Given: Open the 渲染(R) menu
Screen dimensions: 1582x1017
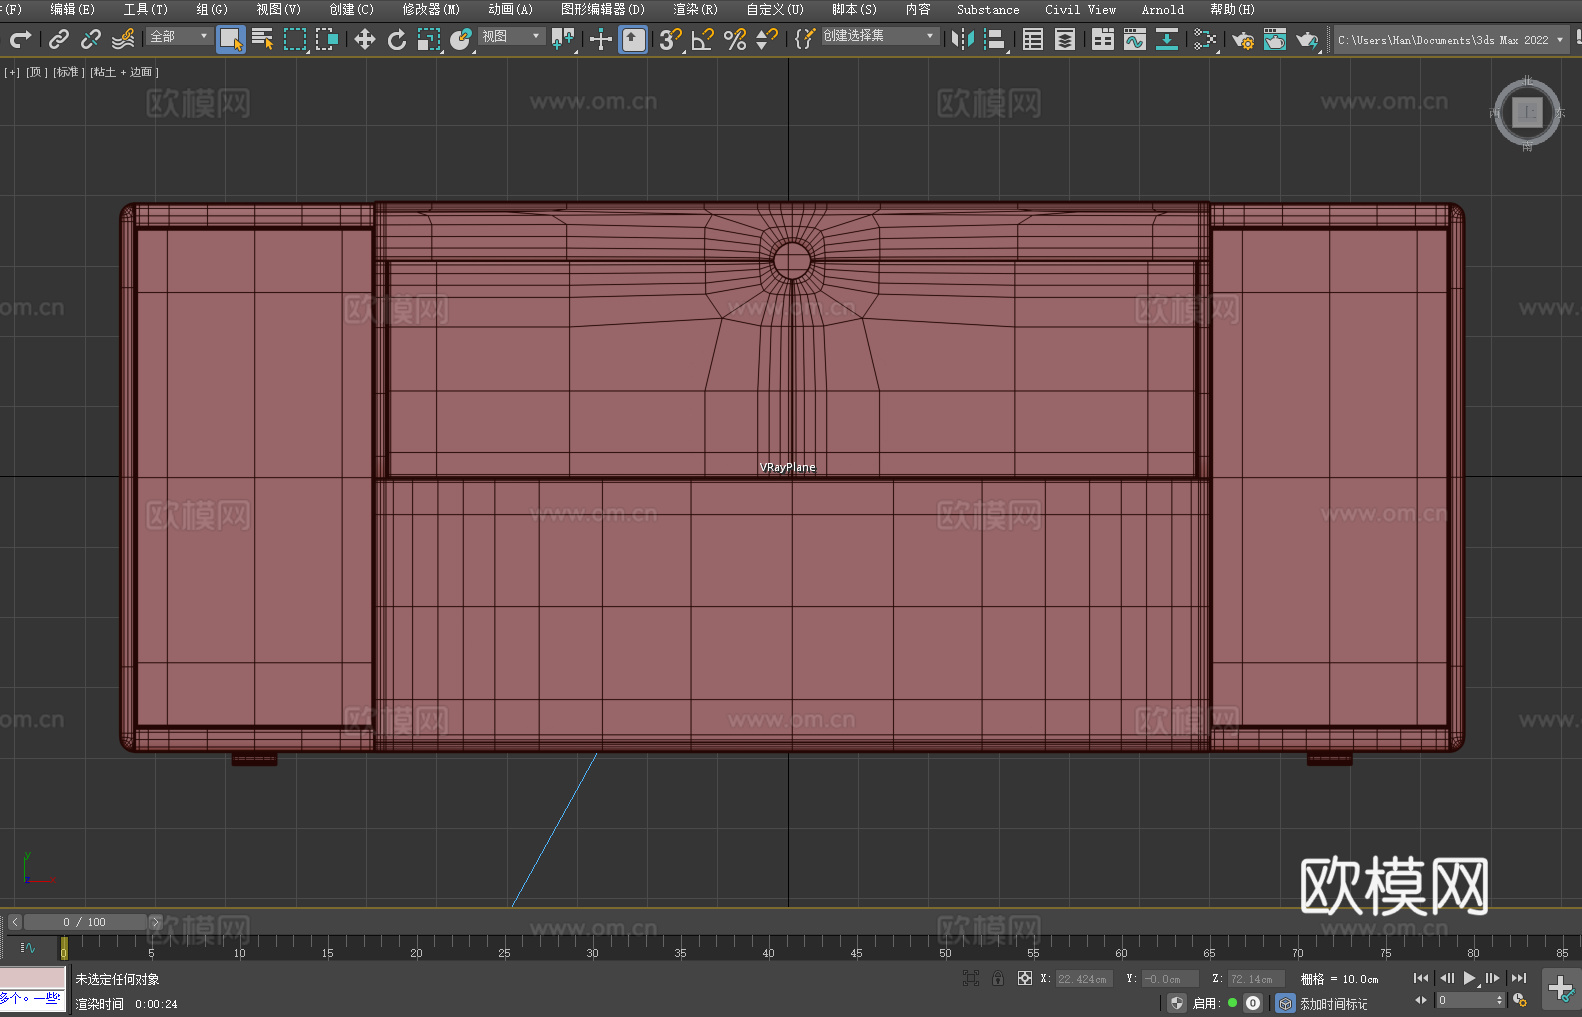Looking at the screenshot, I should click(x=696, y=9).
